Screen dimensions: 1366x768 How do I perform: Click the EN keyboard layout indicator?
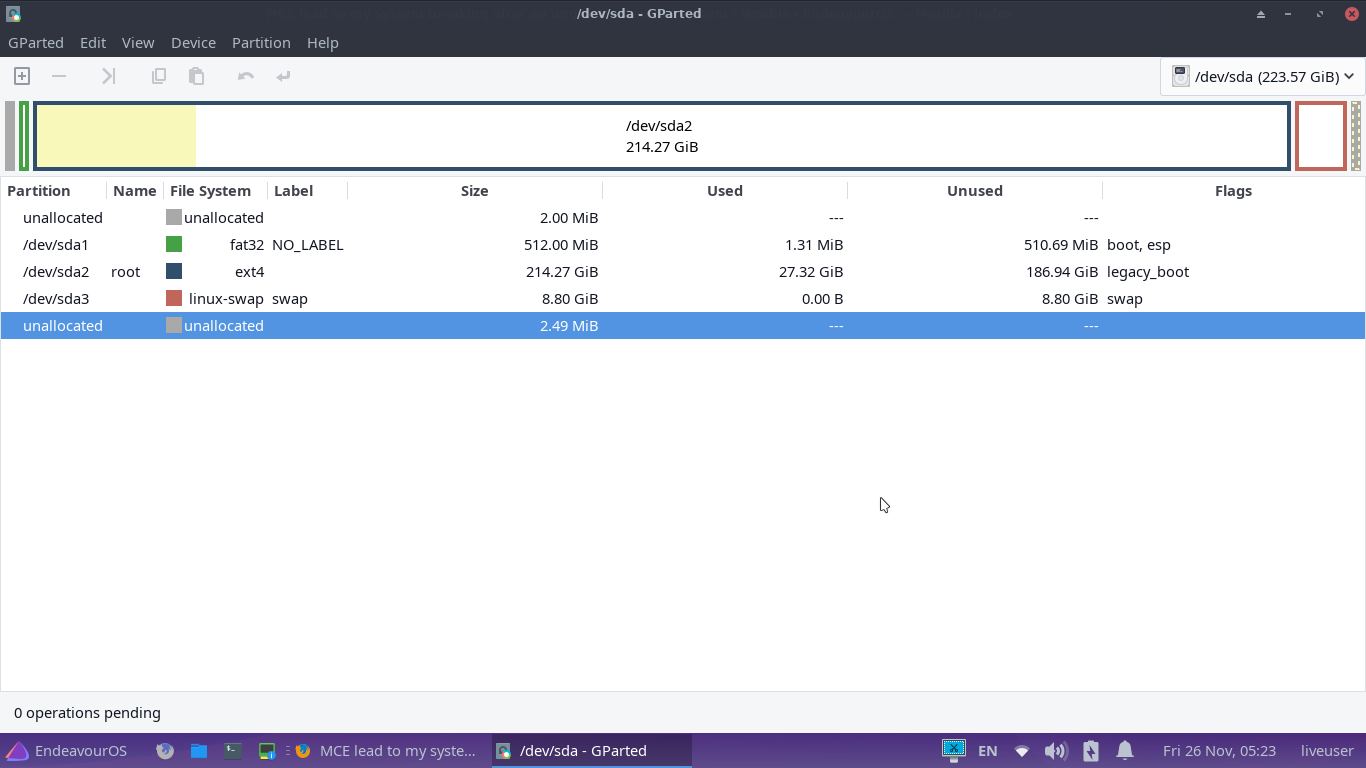(x=987, y=751)
